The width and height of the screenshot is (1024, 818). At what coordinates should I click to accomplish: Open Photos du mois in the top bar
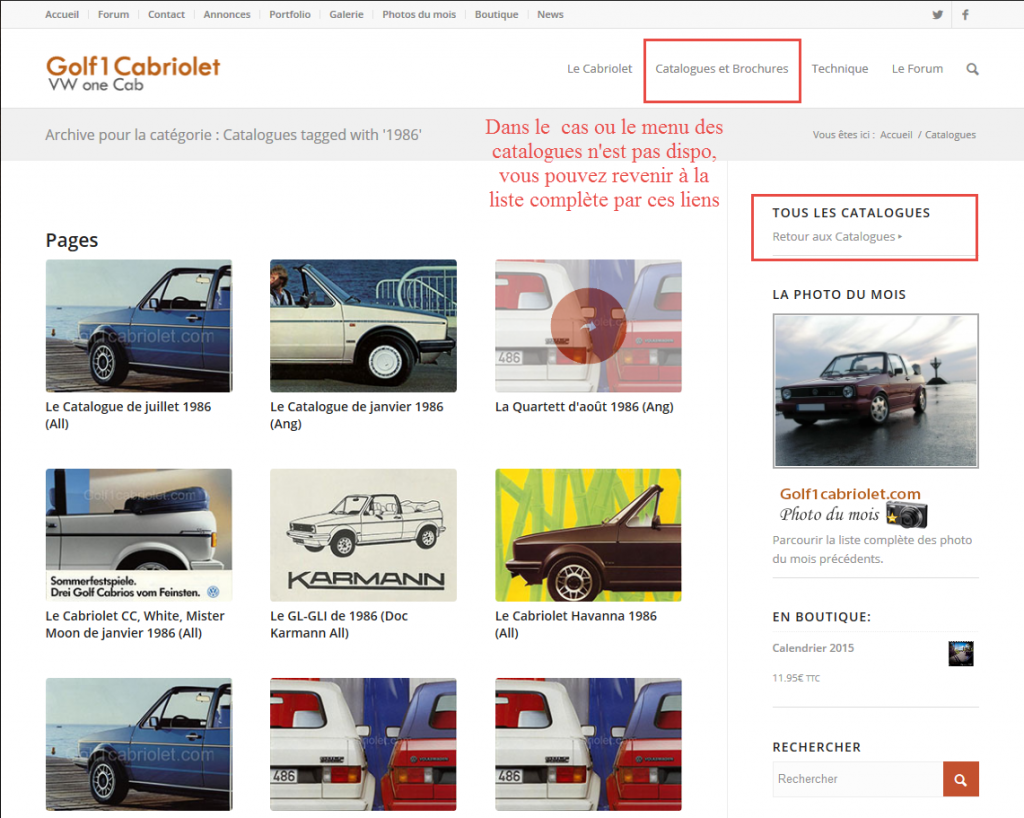click(419, 14)
